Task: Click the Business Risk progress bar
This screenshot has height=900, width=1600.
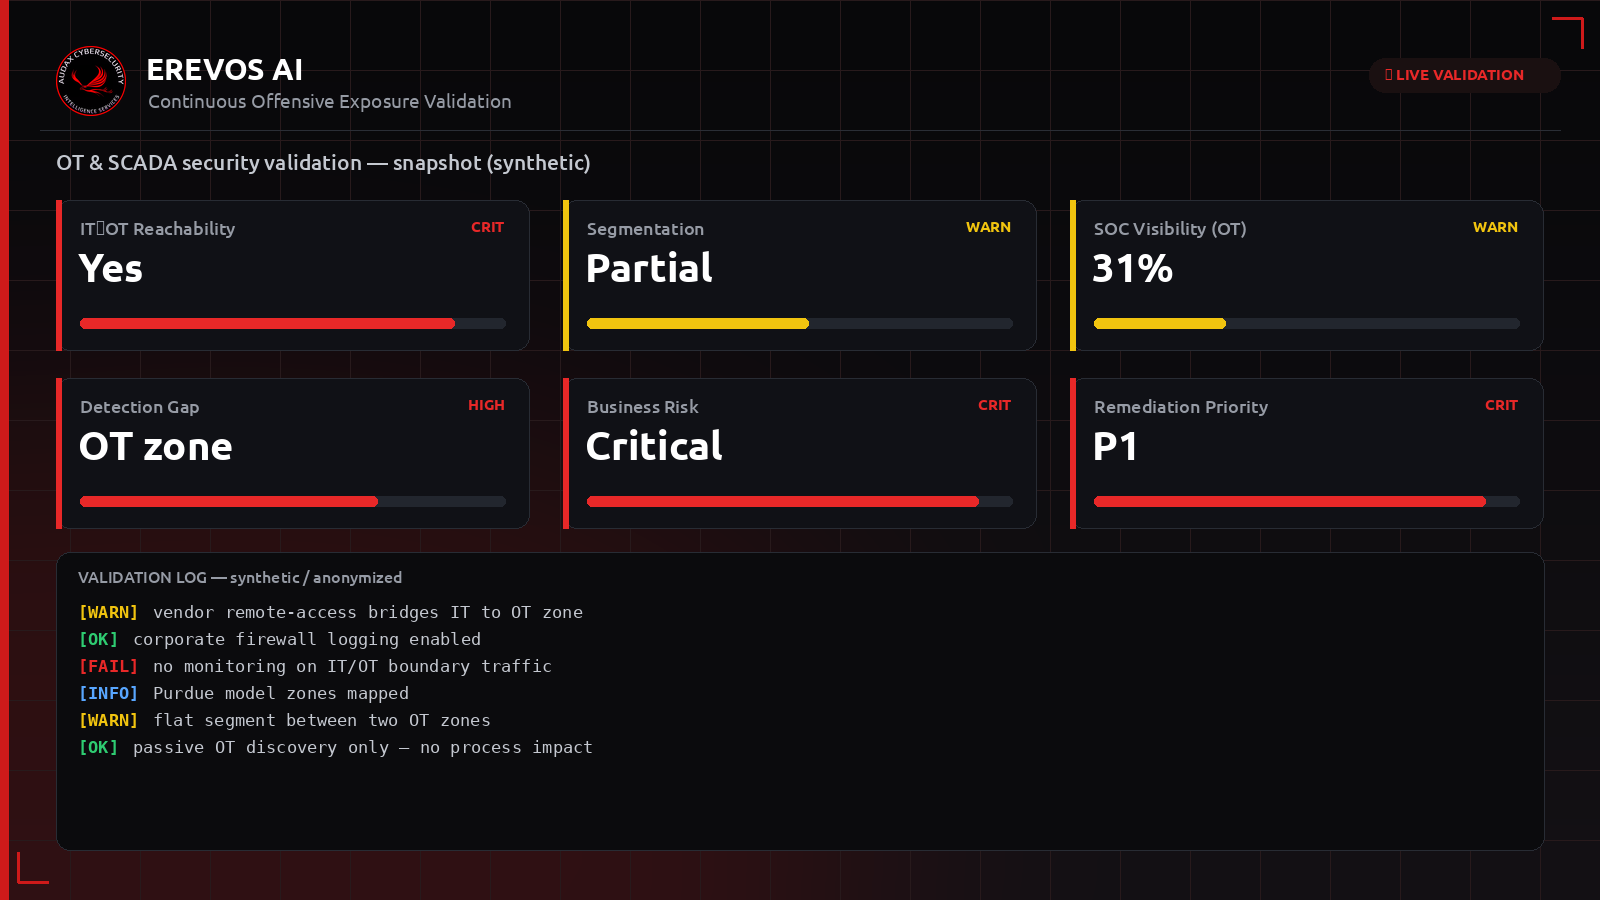Action: point(800,501)
